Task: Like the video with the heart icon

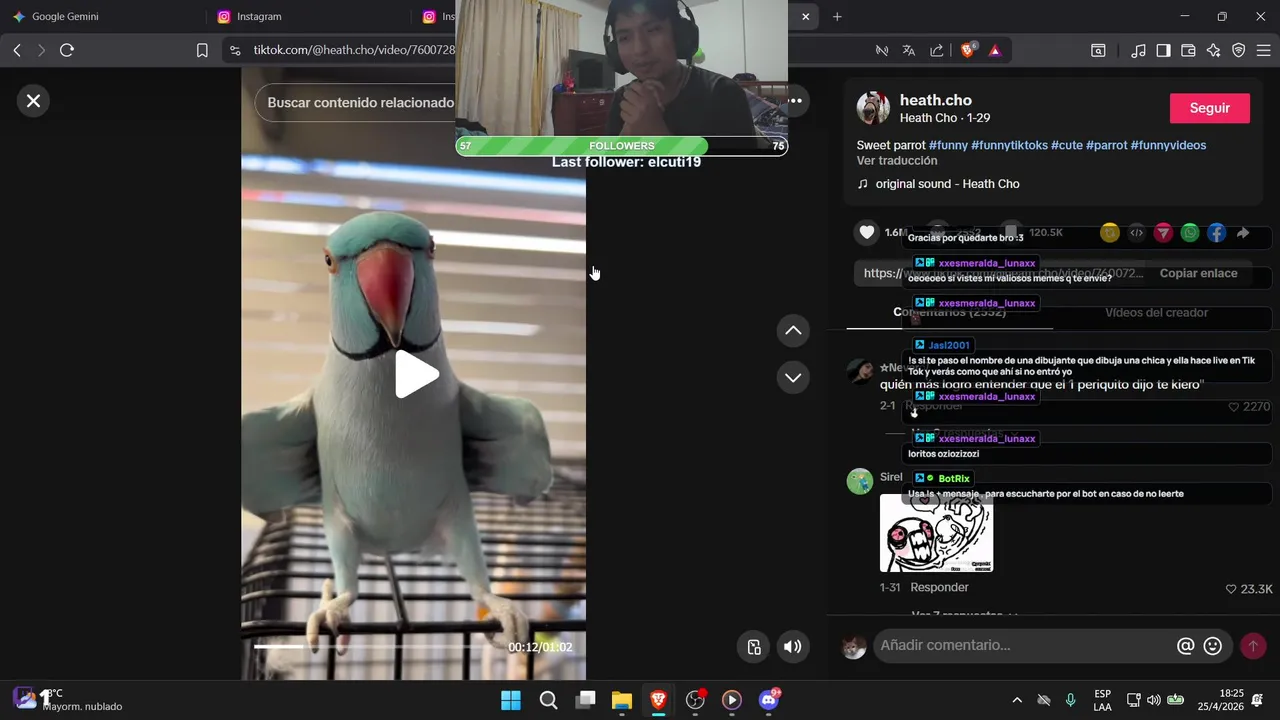Action: click(867, 232)
